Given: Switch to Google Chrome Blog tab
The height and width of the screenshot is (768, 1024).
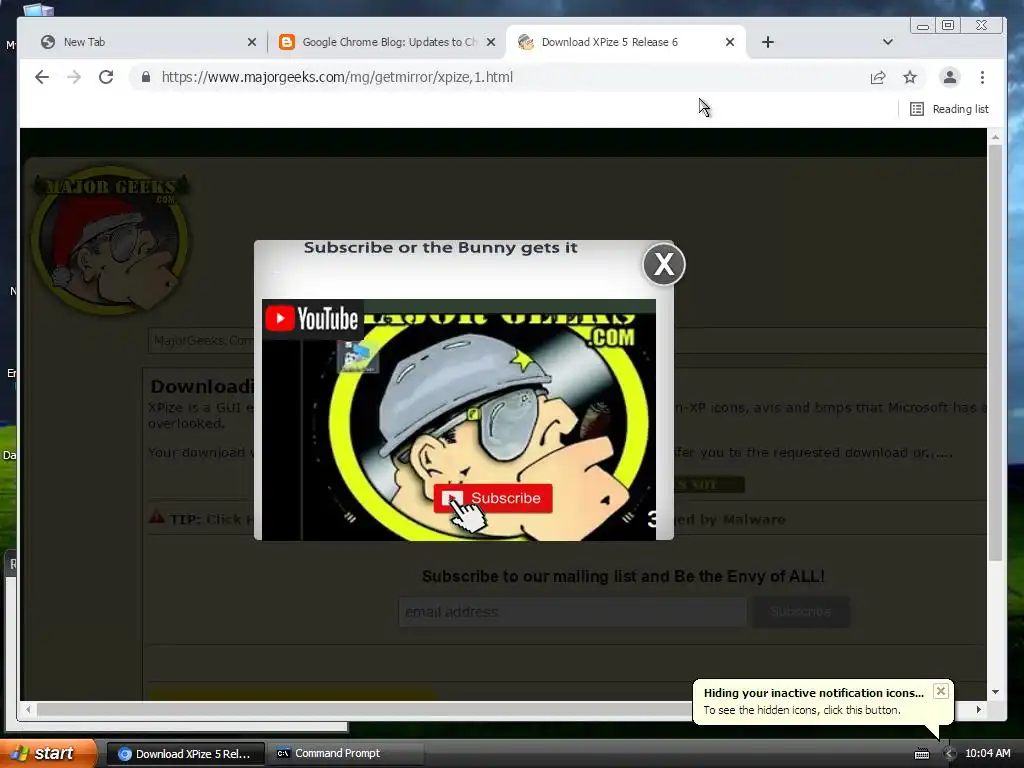Looking at the screenshot, I should [x=387, y=42].
